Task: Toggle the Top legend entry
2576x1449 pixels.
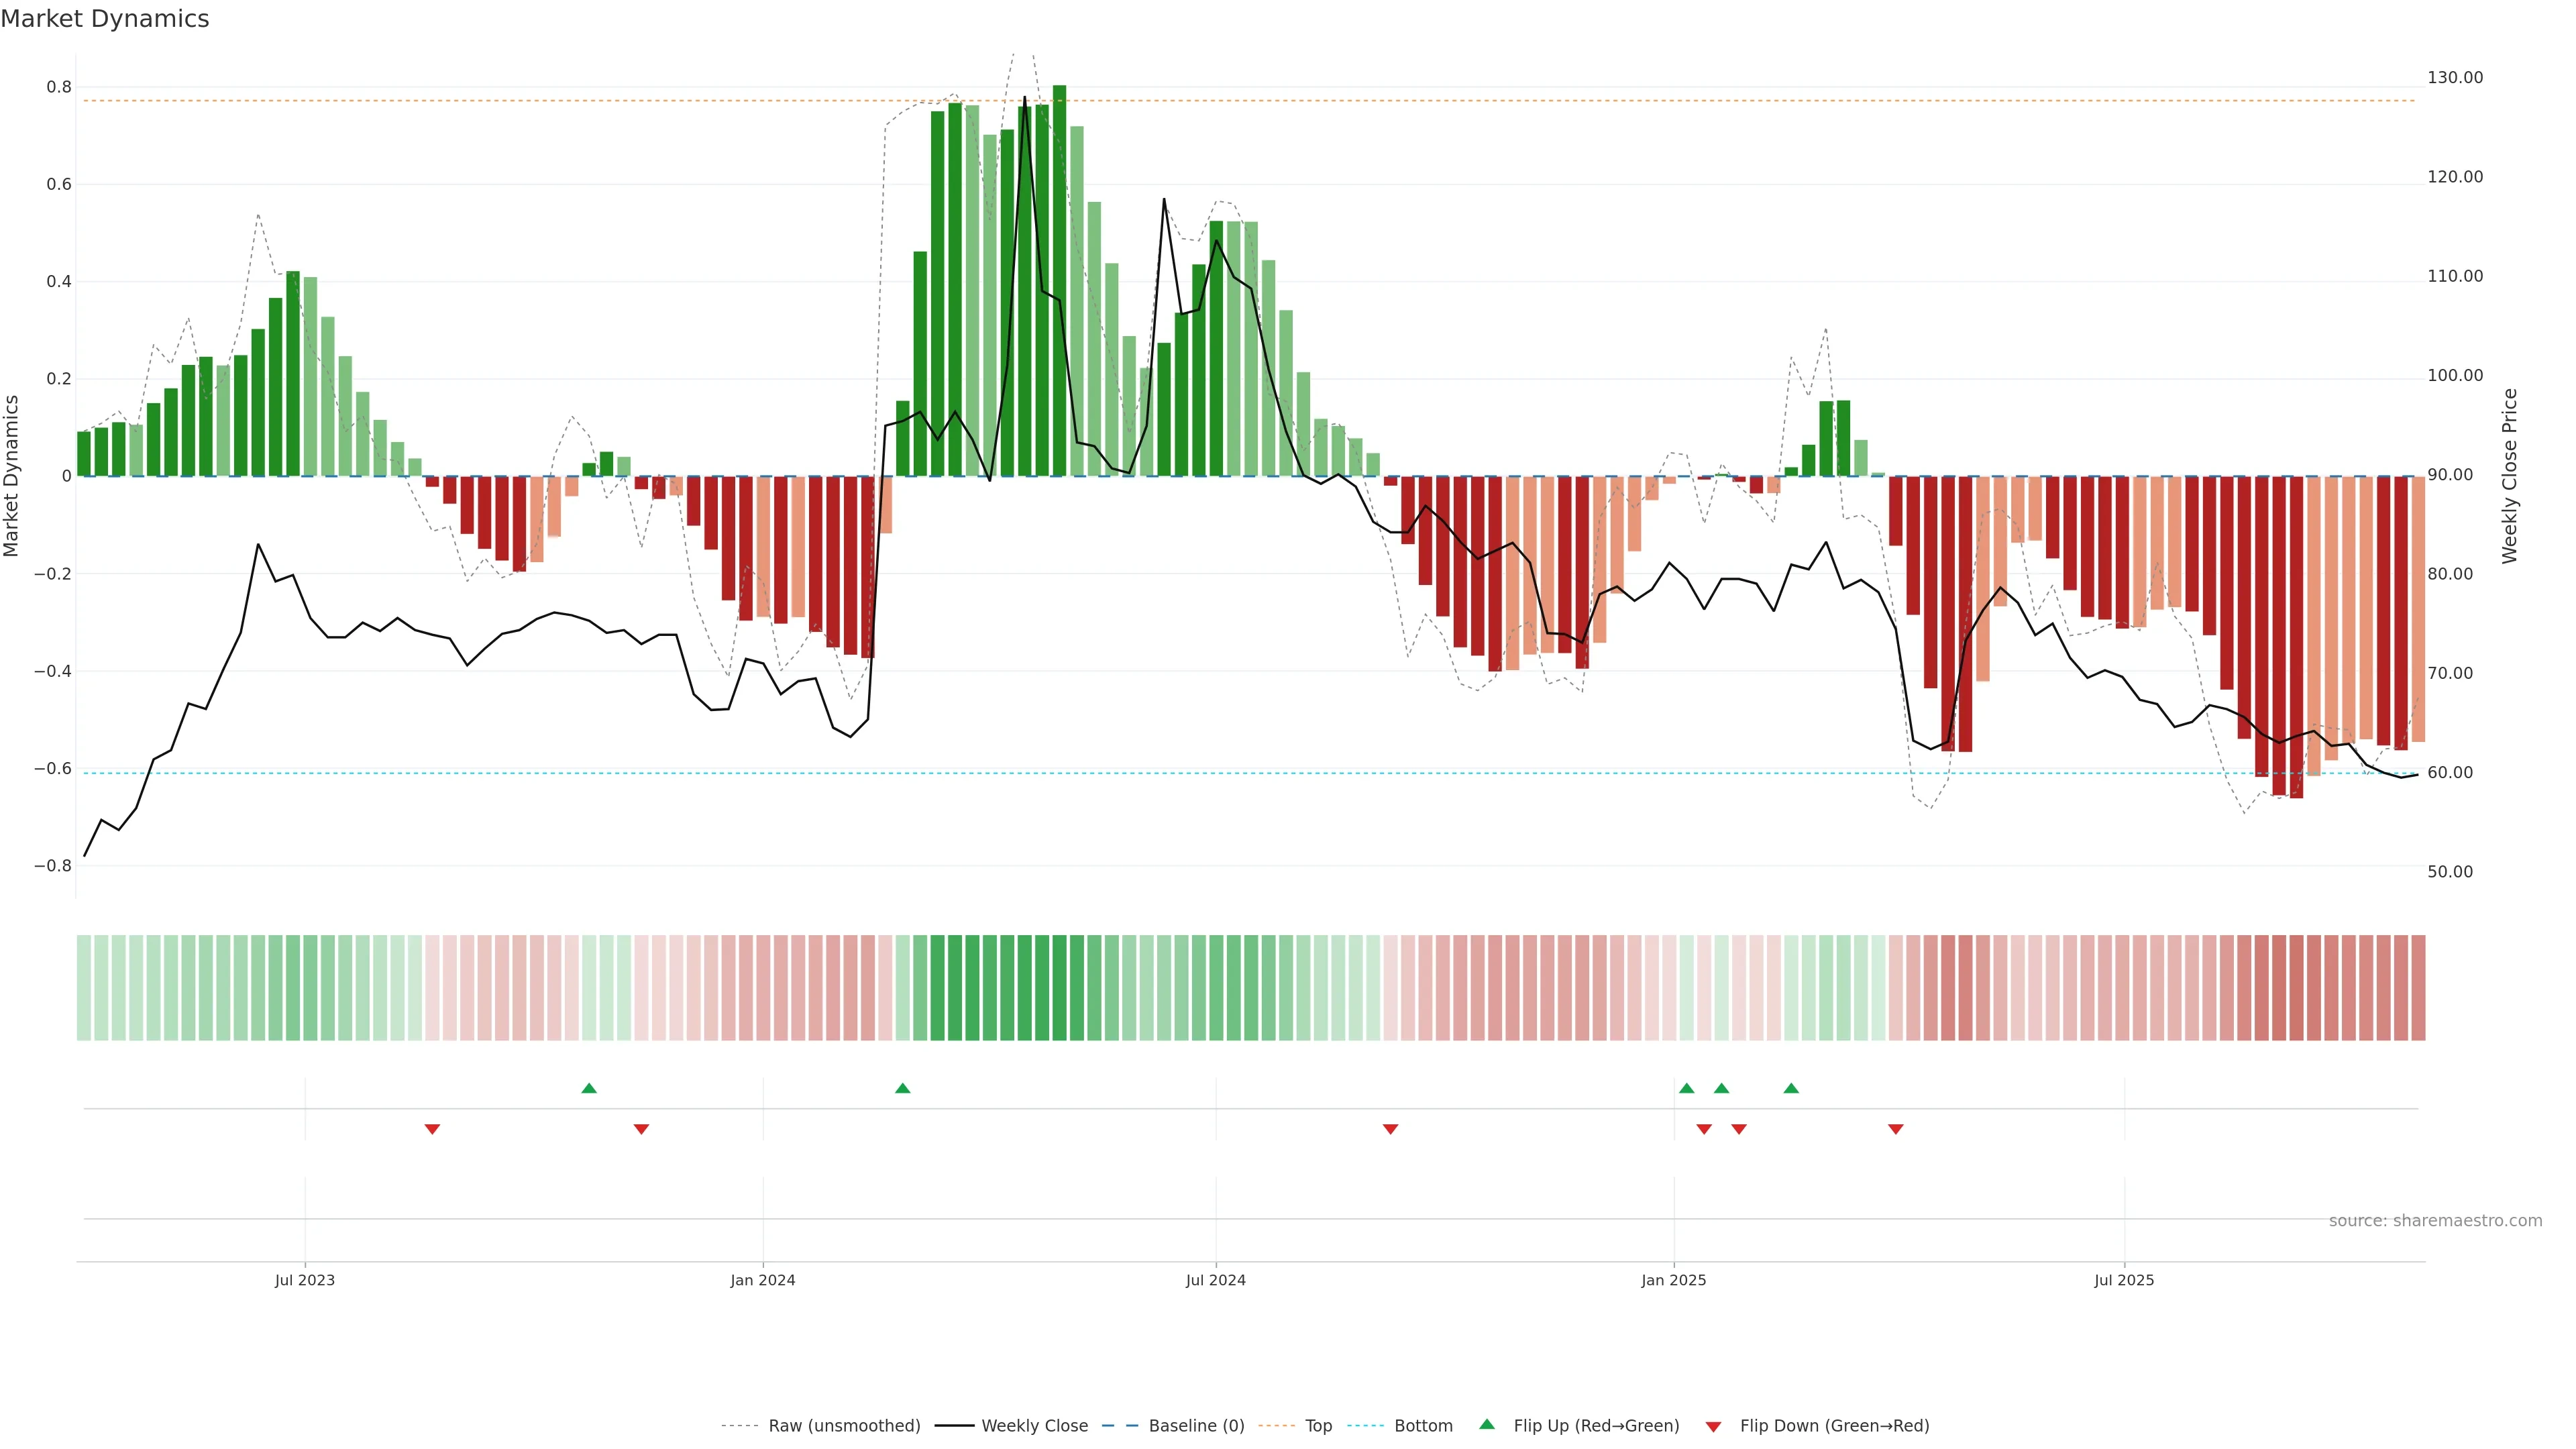Action: [x=1318, y=1426]
